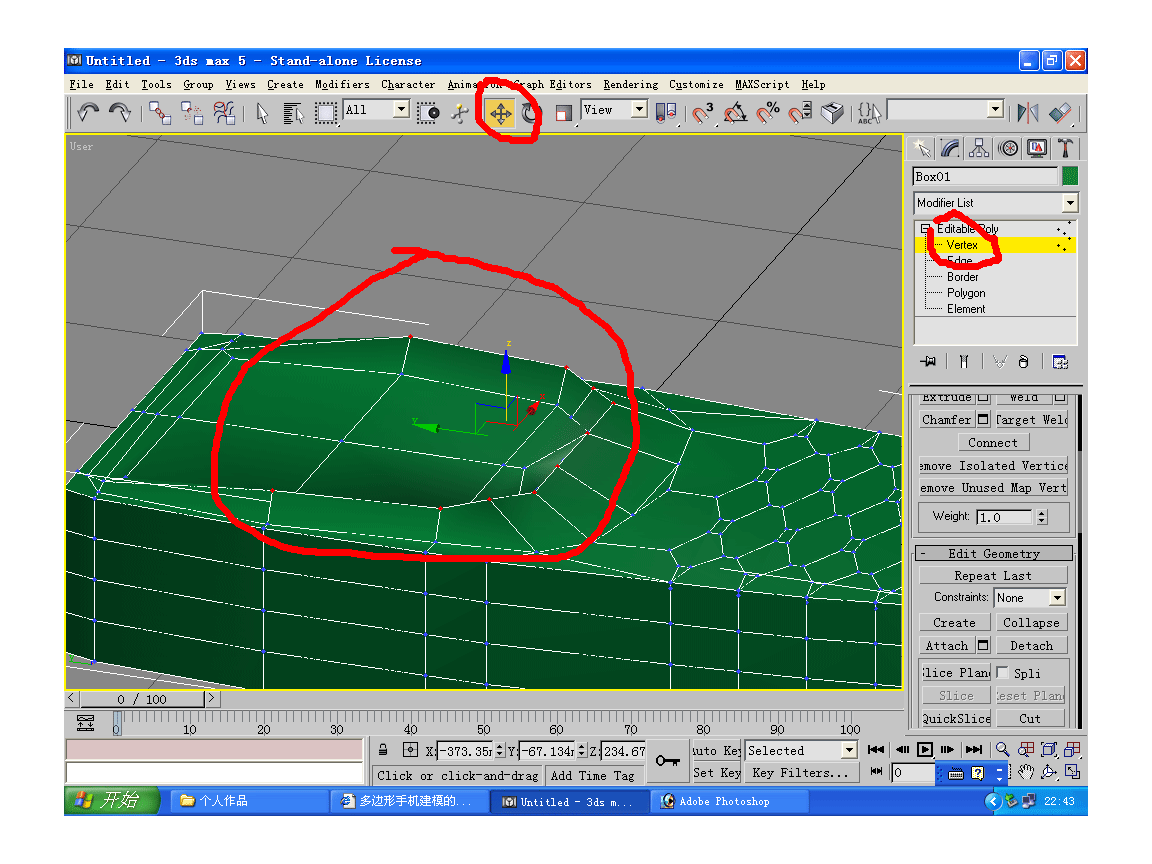The image size is (1152, 864).
Task: Activate the Unlink Selection tool
Action: coord(192,112)
